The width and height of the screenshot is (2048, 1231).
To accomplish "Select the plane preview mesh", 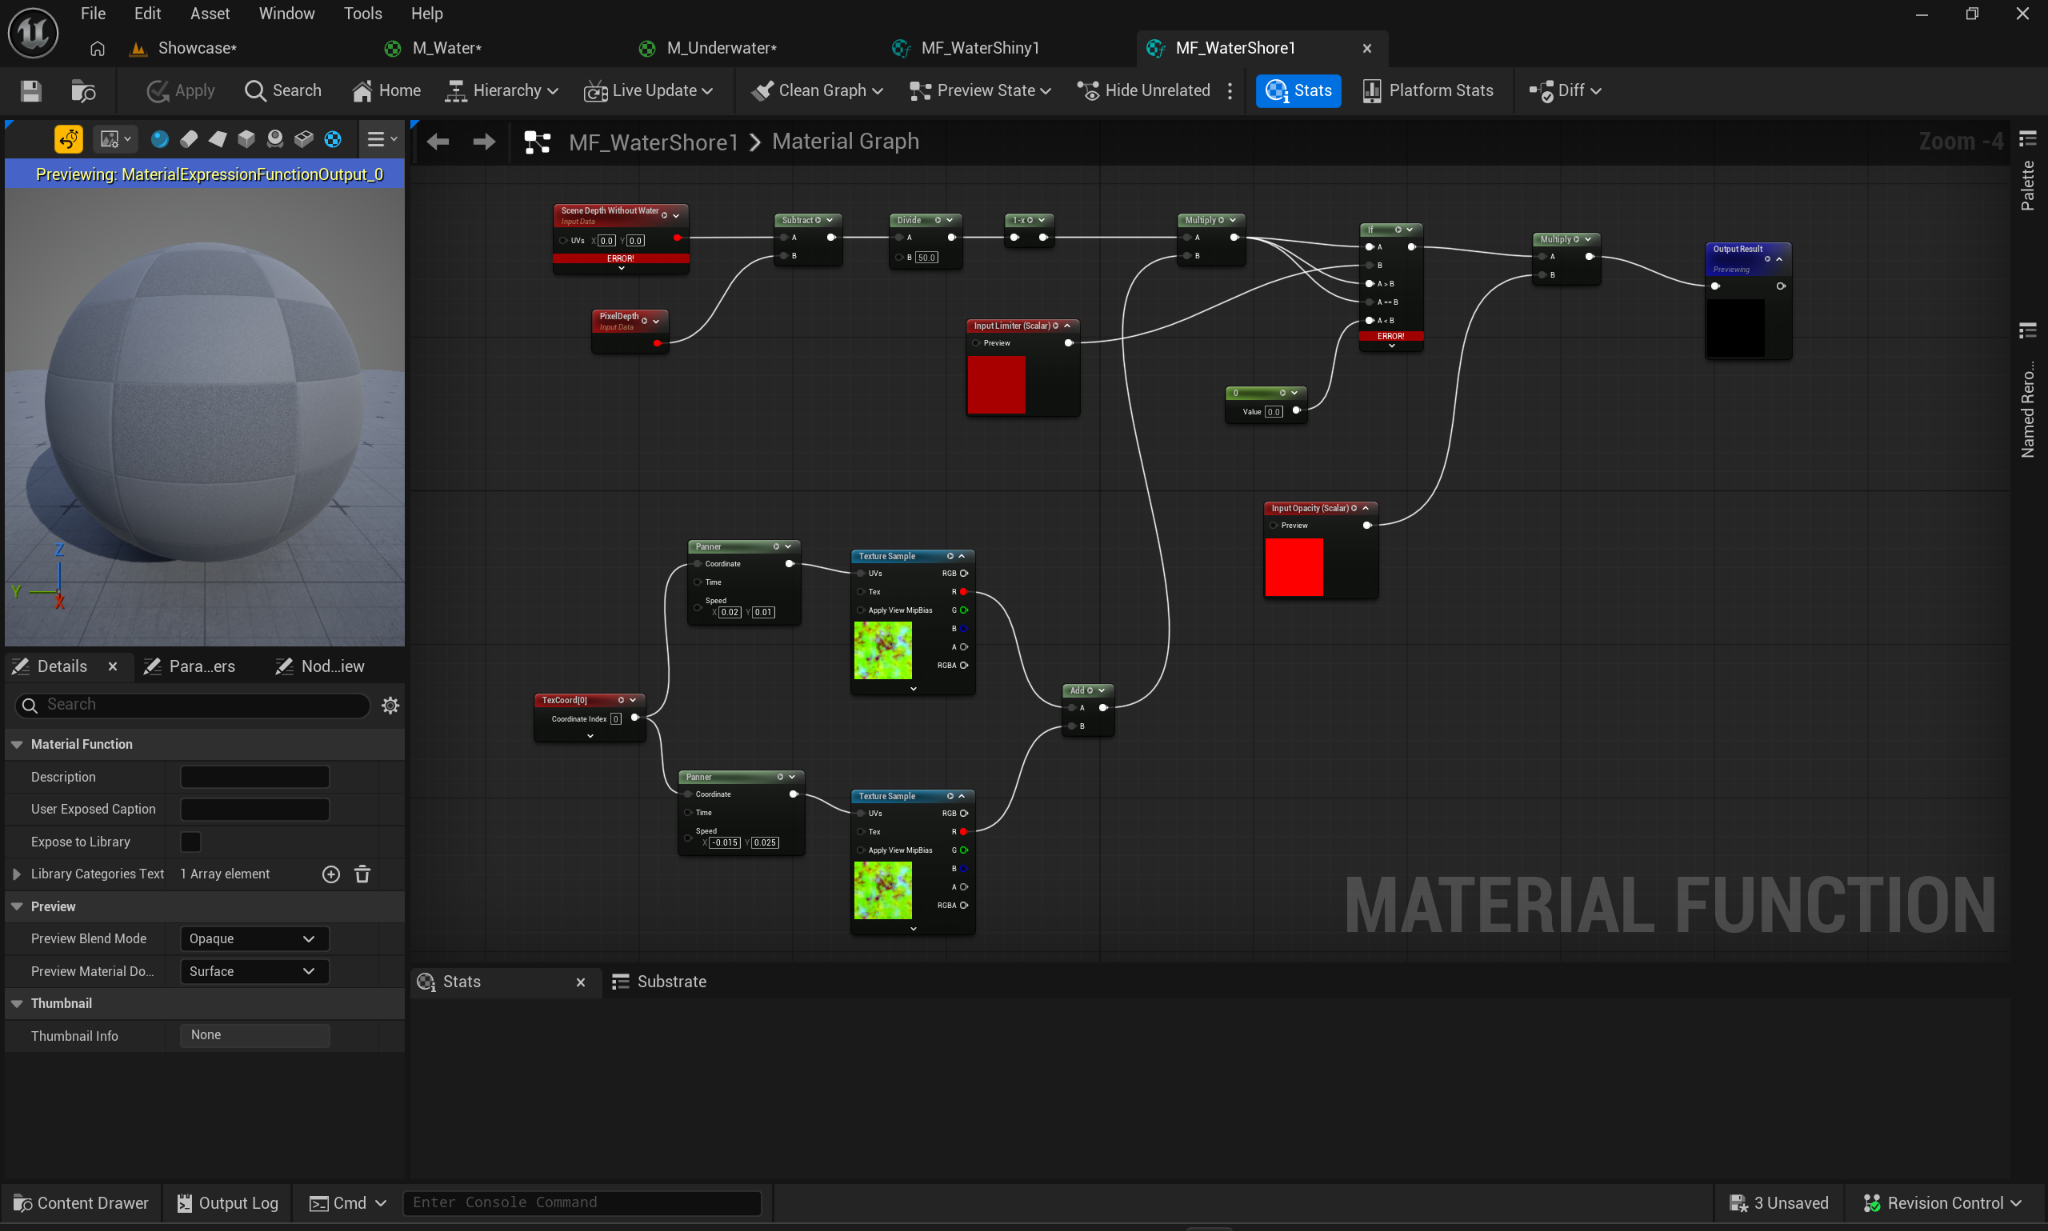I will point(217,139).
